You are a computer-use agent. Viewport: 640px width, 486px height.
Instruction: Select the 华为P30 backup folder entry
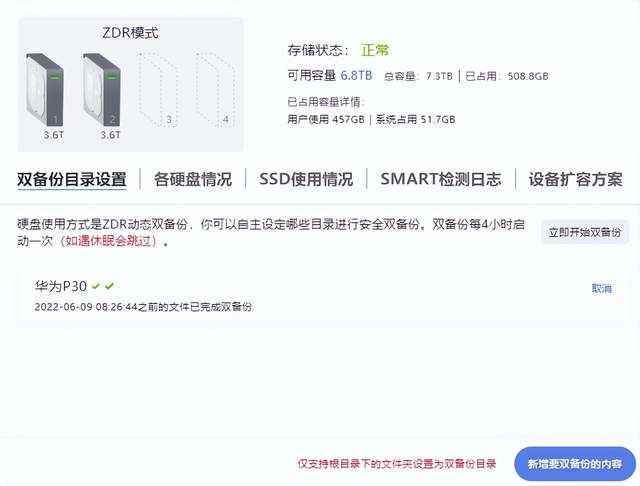click(320, 296)
